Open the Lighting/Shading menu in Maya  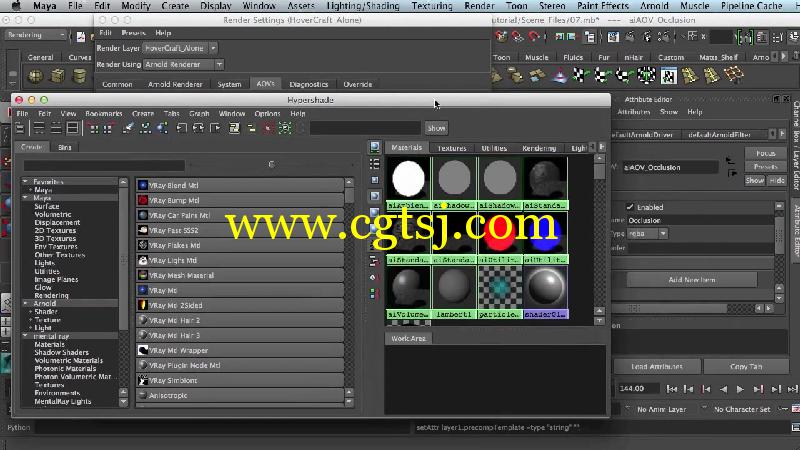(x=363, y=6)
